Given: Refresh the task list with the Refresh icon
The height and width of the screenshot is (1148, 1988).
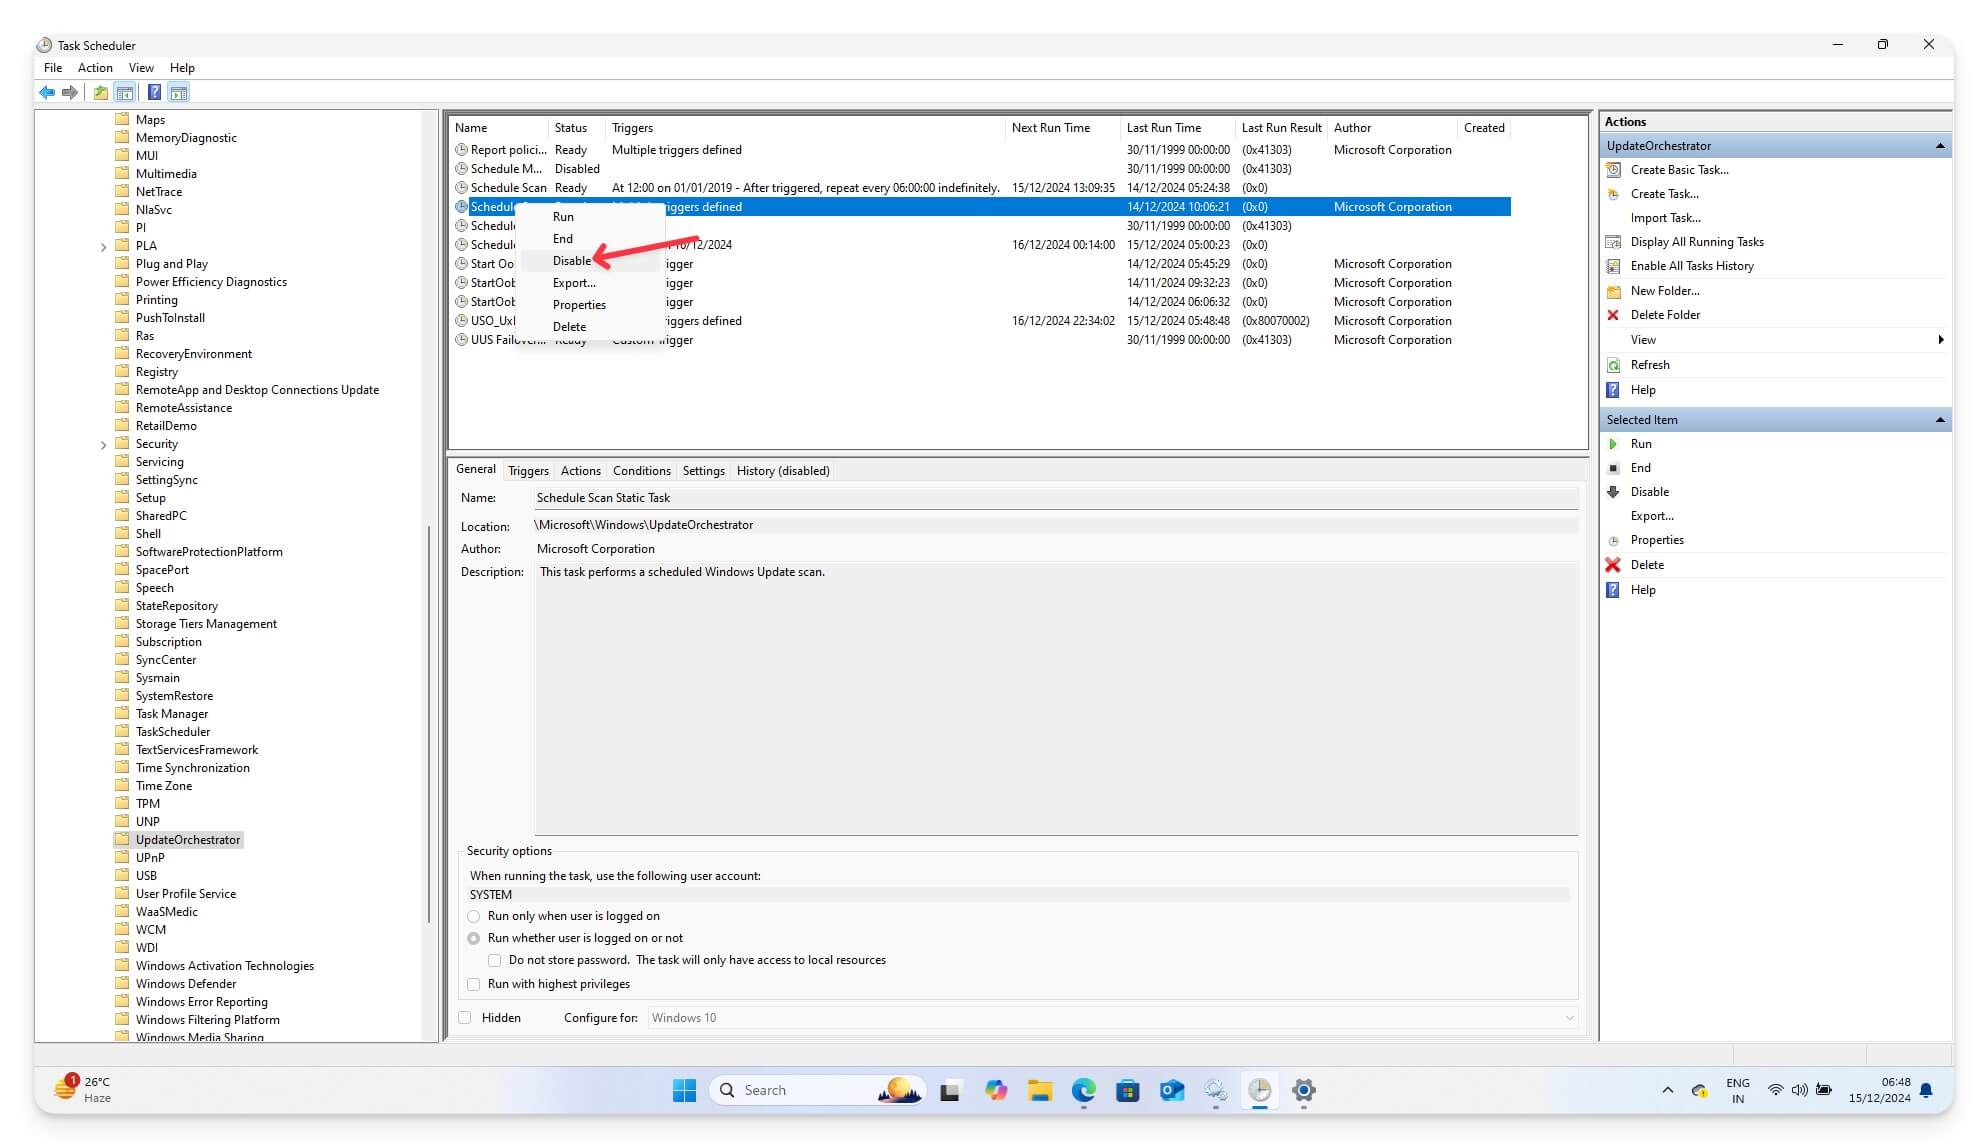Looking at the screenshot, I should point(1612,364).
